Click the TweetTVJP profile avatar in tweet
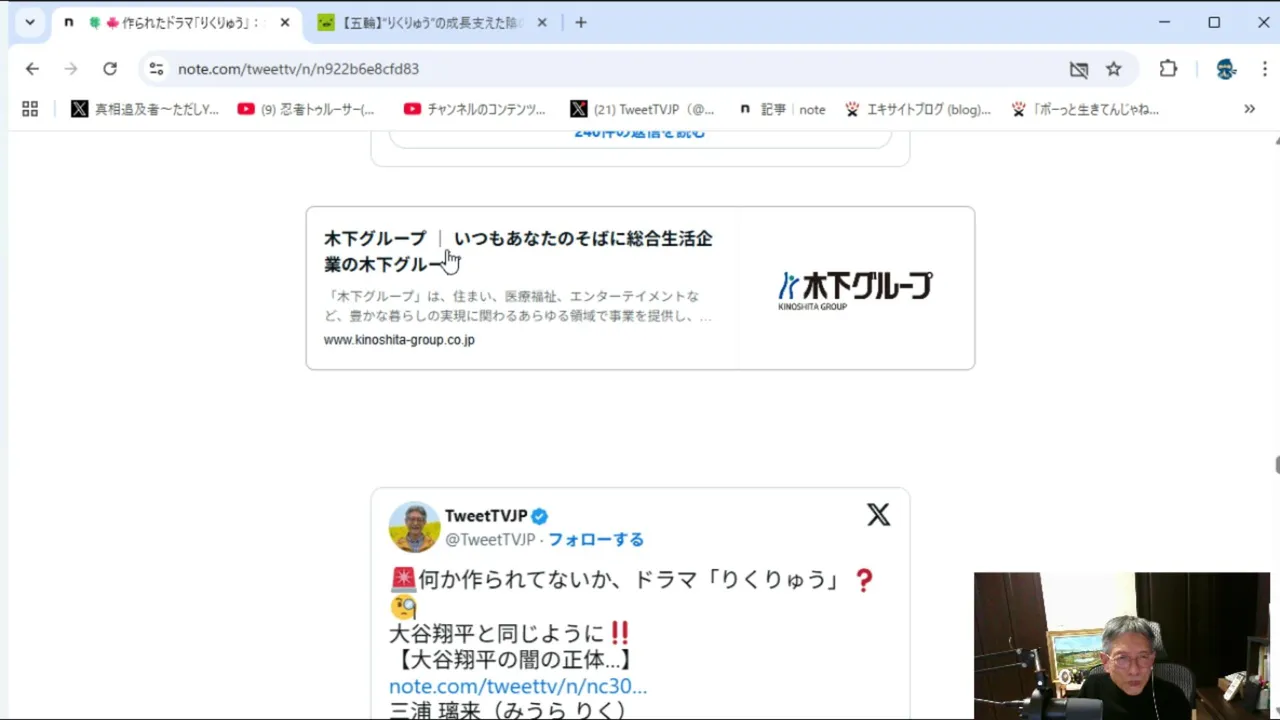 [x=414, y=527]
